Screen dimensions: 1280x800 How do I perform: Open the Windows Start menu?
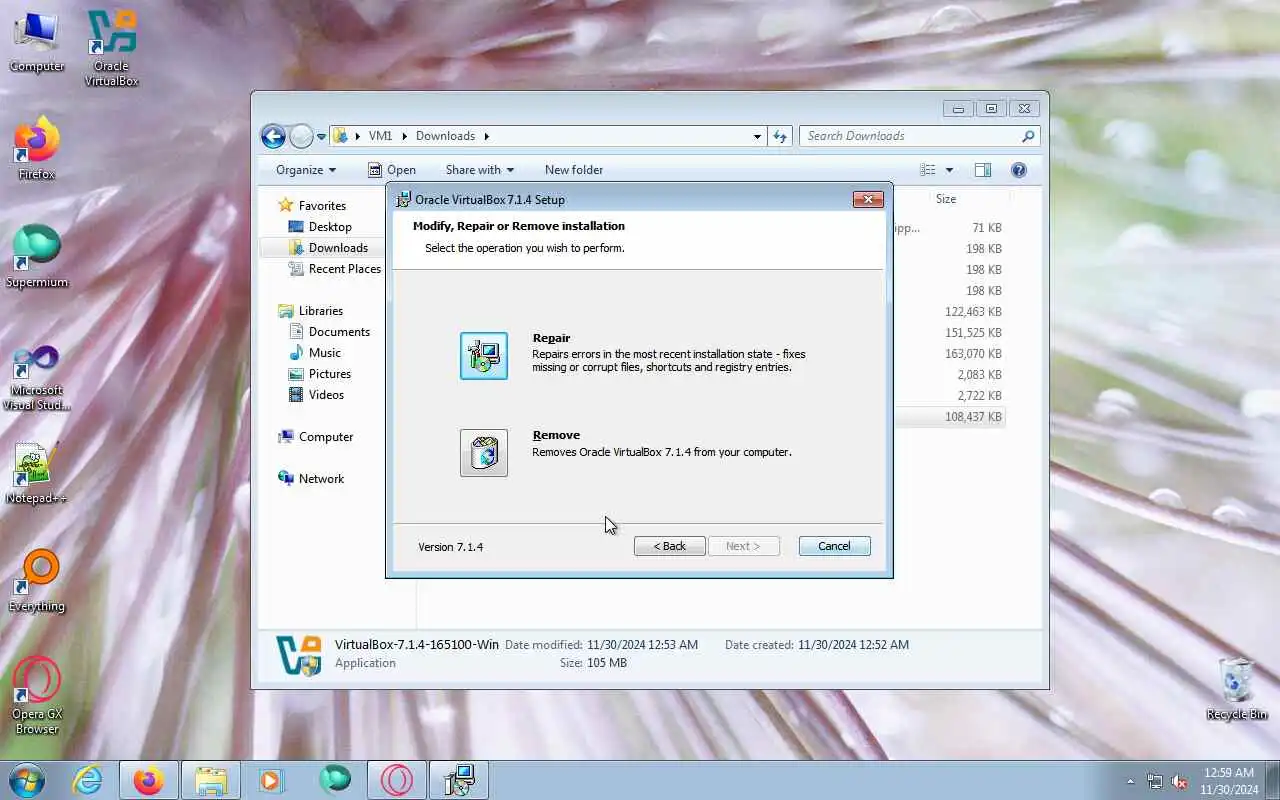point(27,780)
